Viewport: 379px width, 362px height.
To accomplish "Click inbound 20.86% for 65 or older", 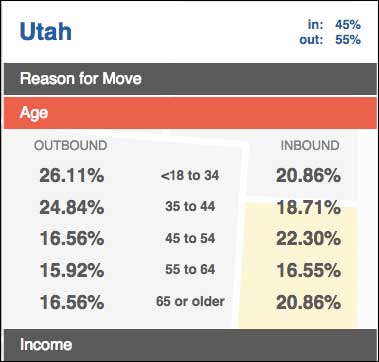I will tap(309, 303).
